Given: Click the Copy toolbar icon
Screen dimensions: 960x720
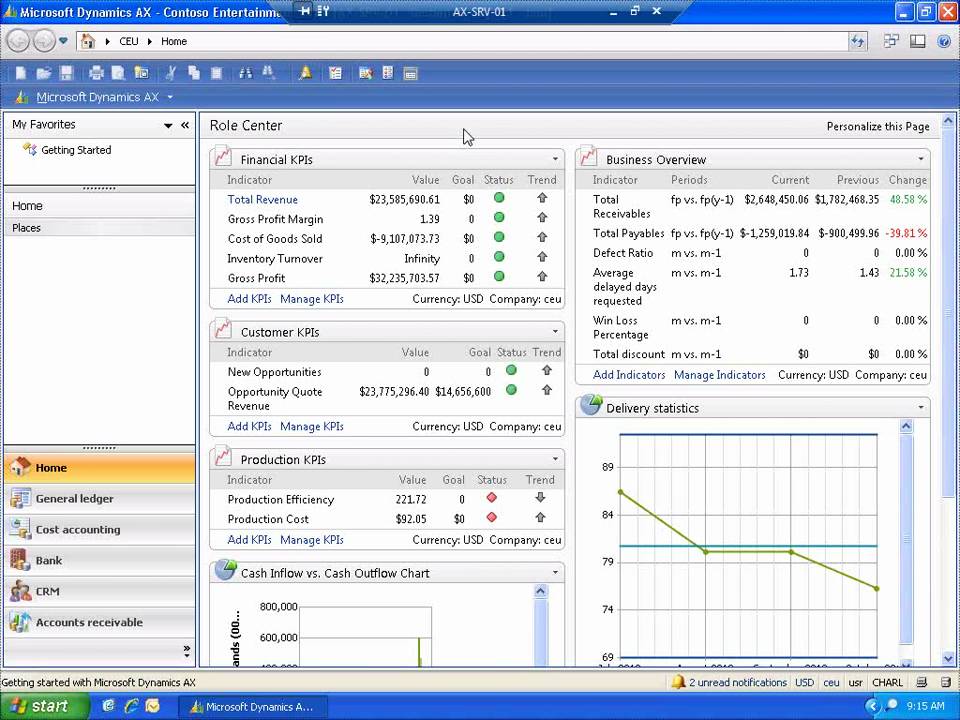Looking at the screenshot, I should pyautogui.click(x=194, y=73).
